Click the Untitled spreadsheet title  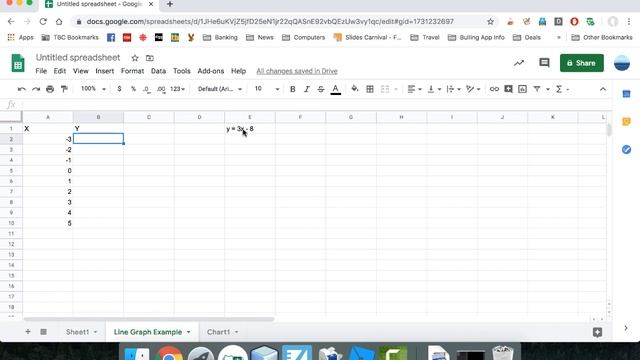pyautogui.click(x=78, y=58)
